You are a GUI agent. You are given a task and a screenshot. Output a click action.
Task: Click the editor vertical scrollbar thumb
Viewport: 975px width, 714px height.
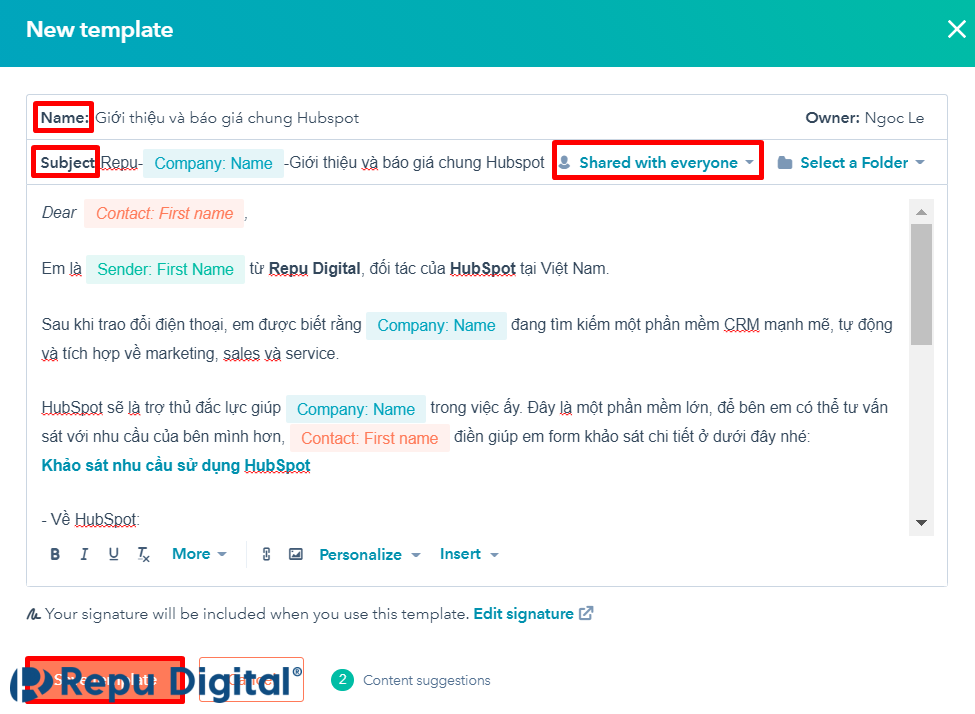tap(922, 284)
